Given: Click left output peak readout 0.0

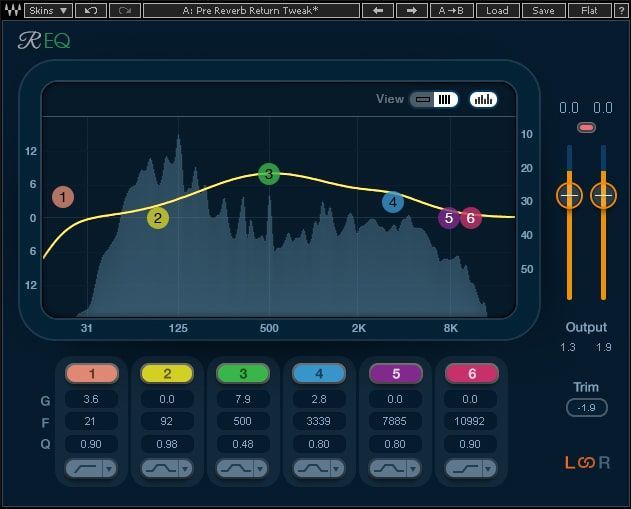Looking at the screenshot, I should (569, 108).
